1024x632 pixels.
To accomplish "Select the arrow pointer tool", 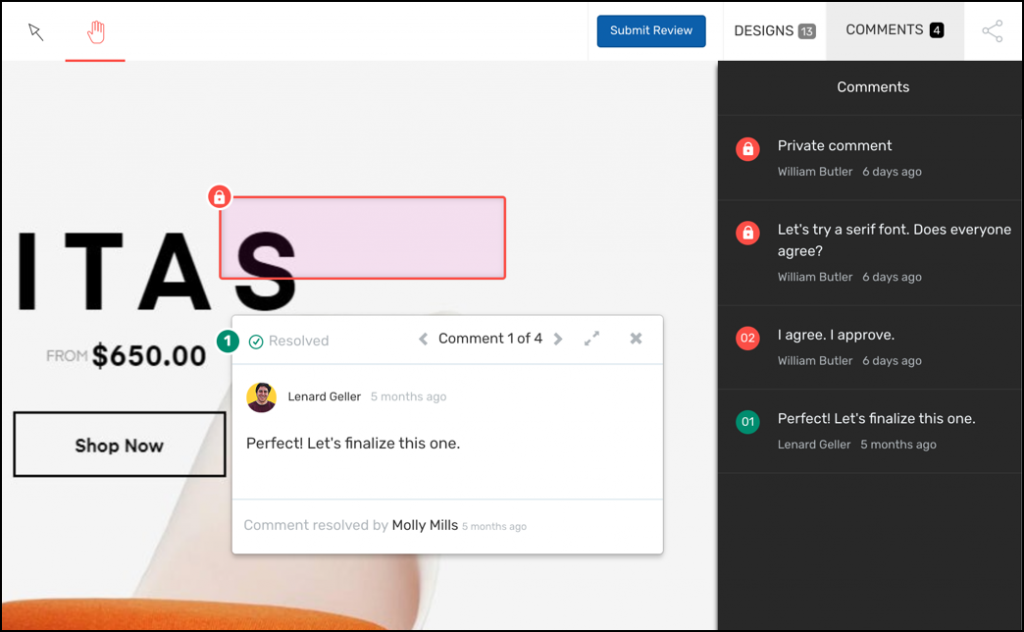I will tap(36, 33).
